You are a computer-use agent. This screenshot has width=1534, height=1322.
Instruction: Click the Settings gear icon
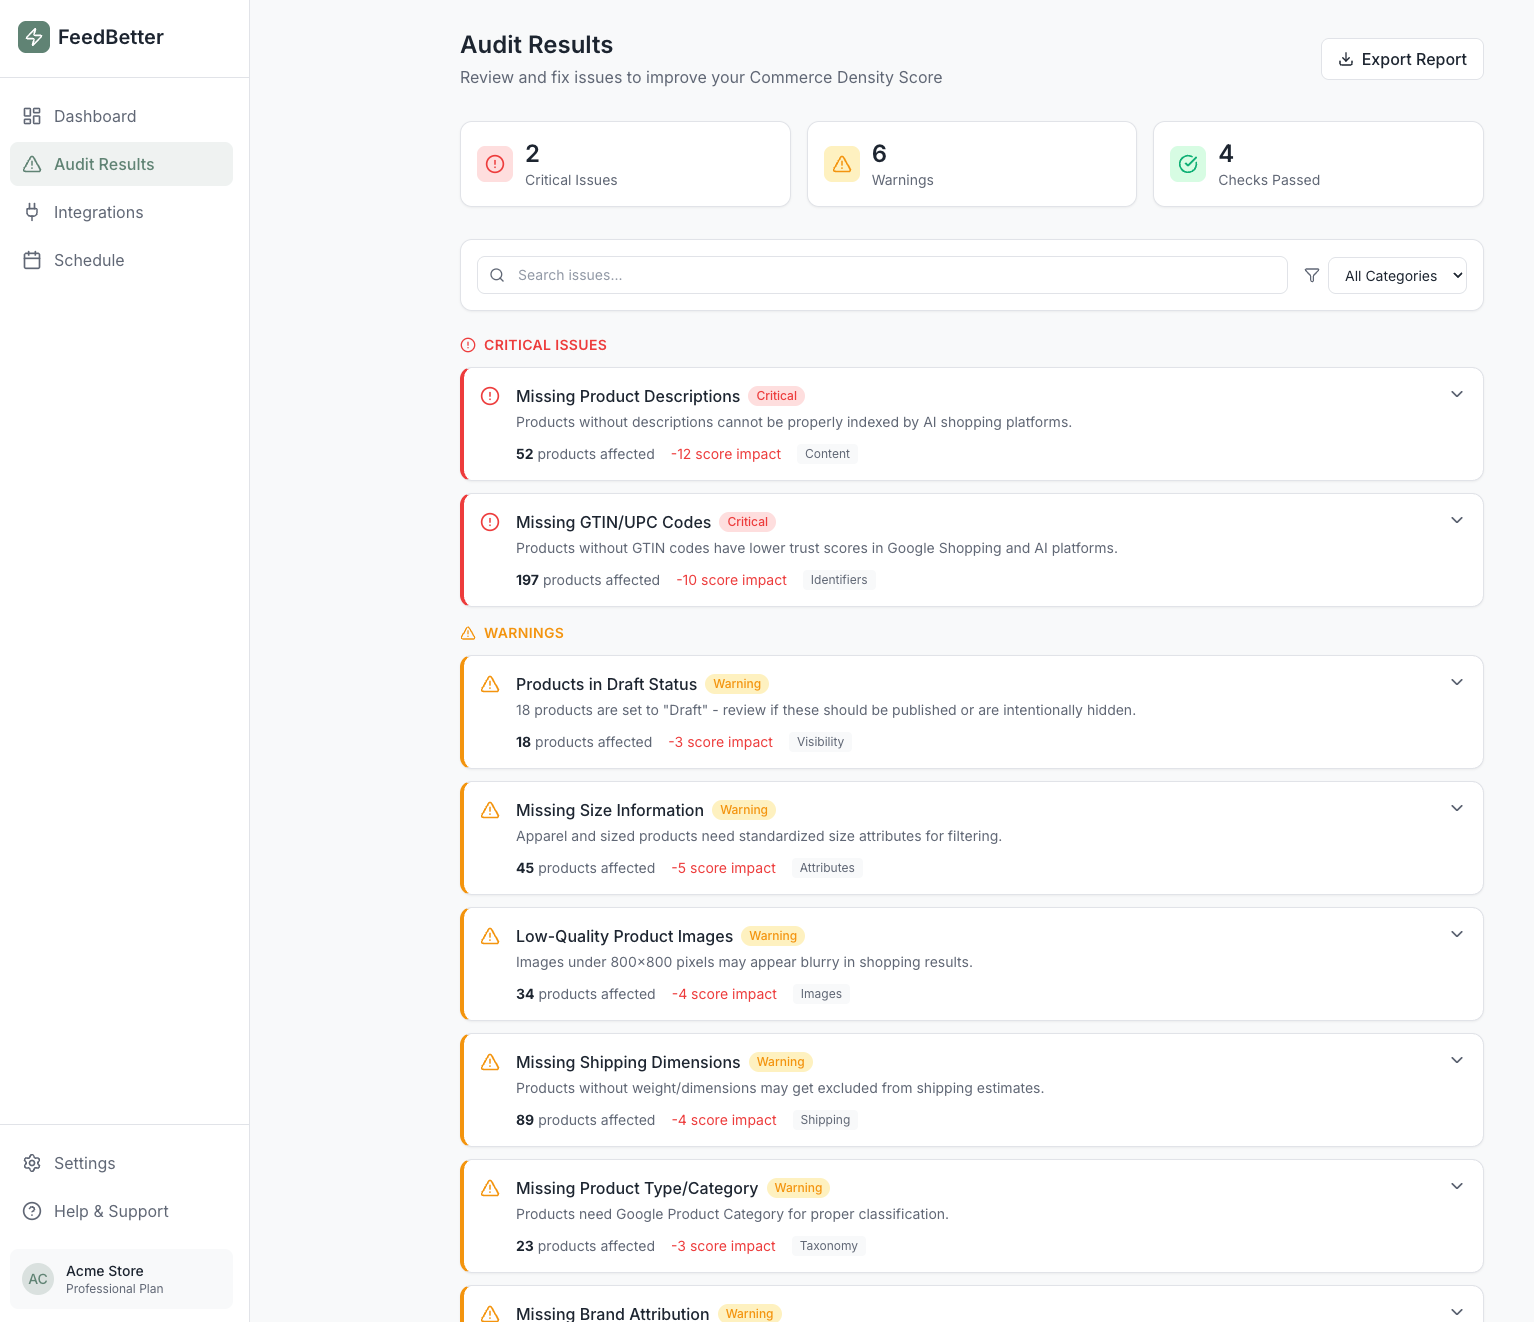[31, 1163]
